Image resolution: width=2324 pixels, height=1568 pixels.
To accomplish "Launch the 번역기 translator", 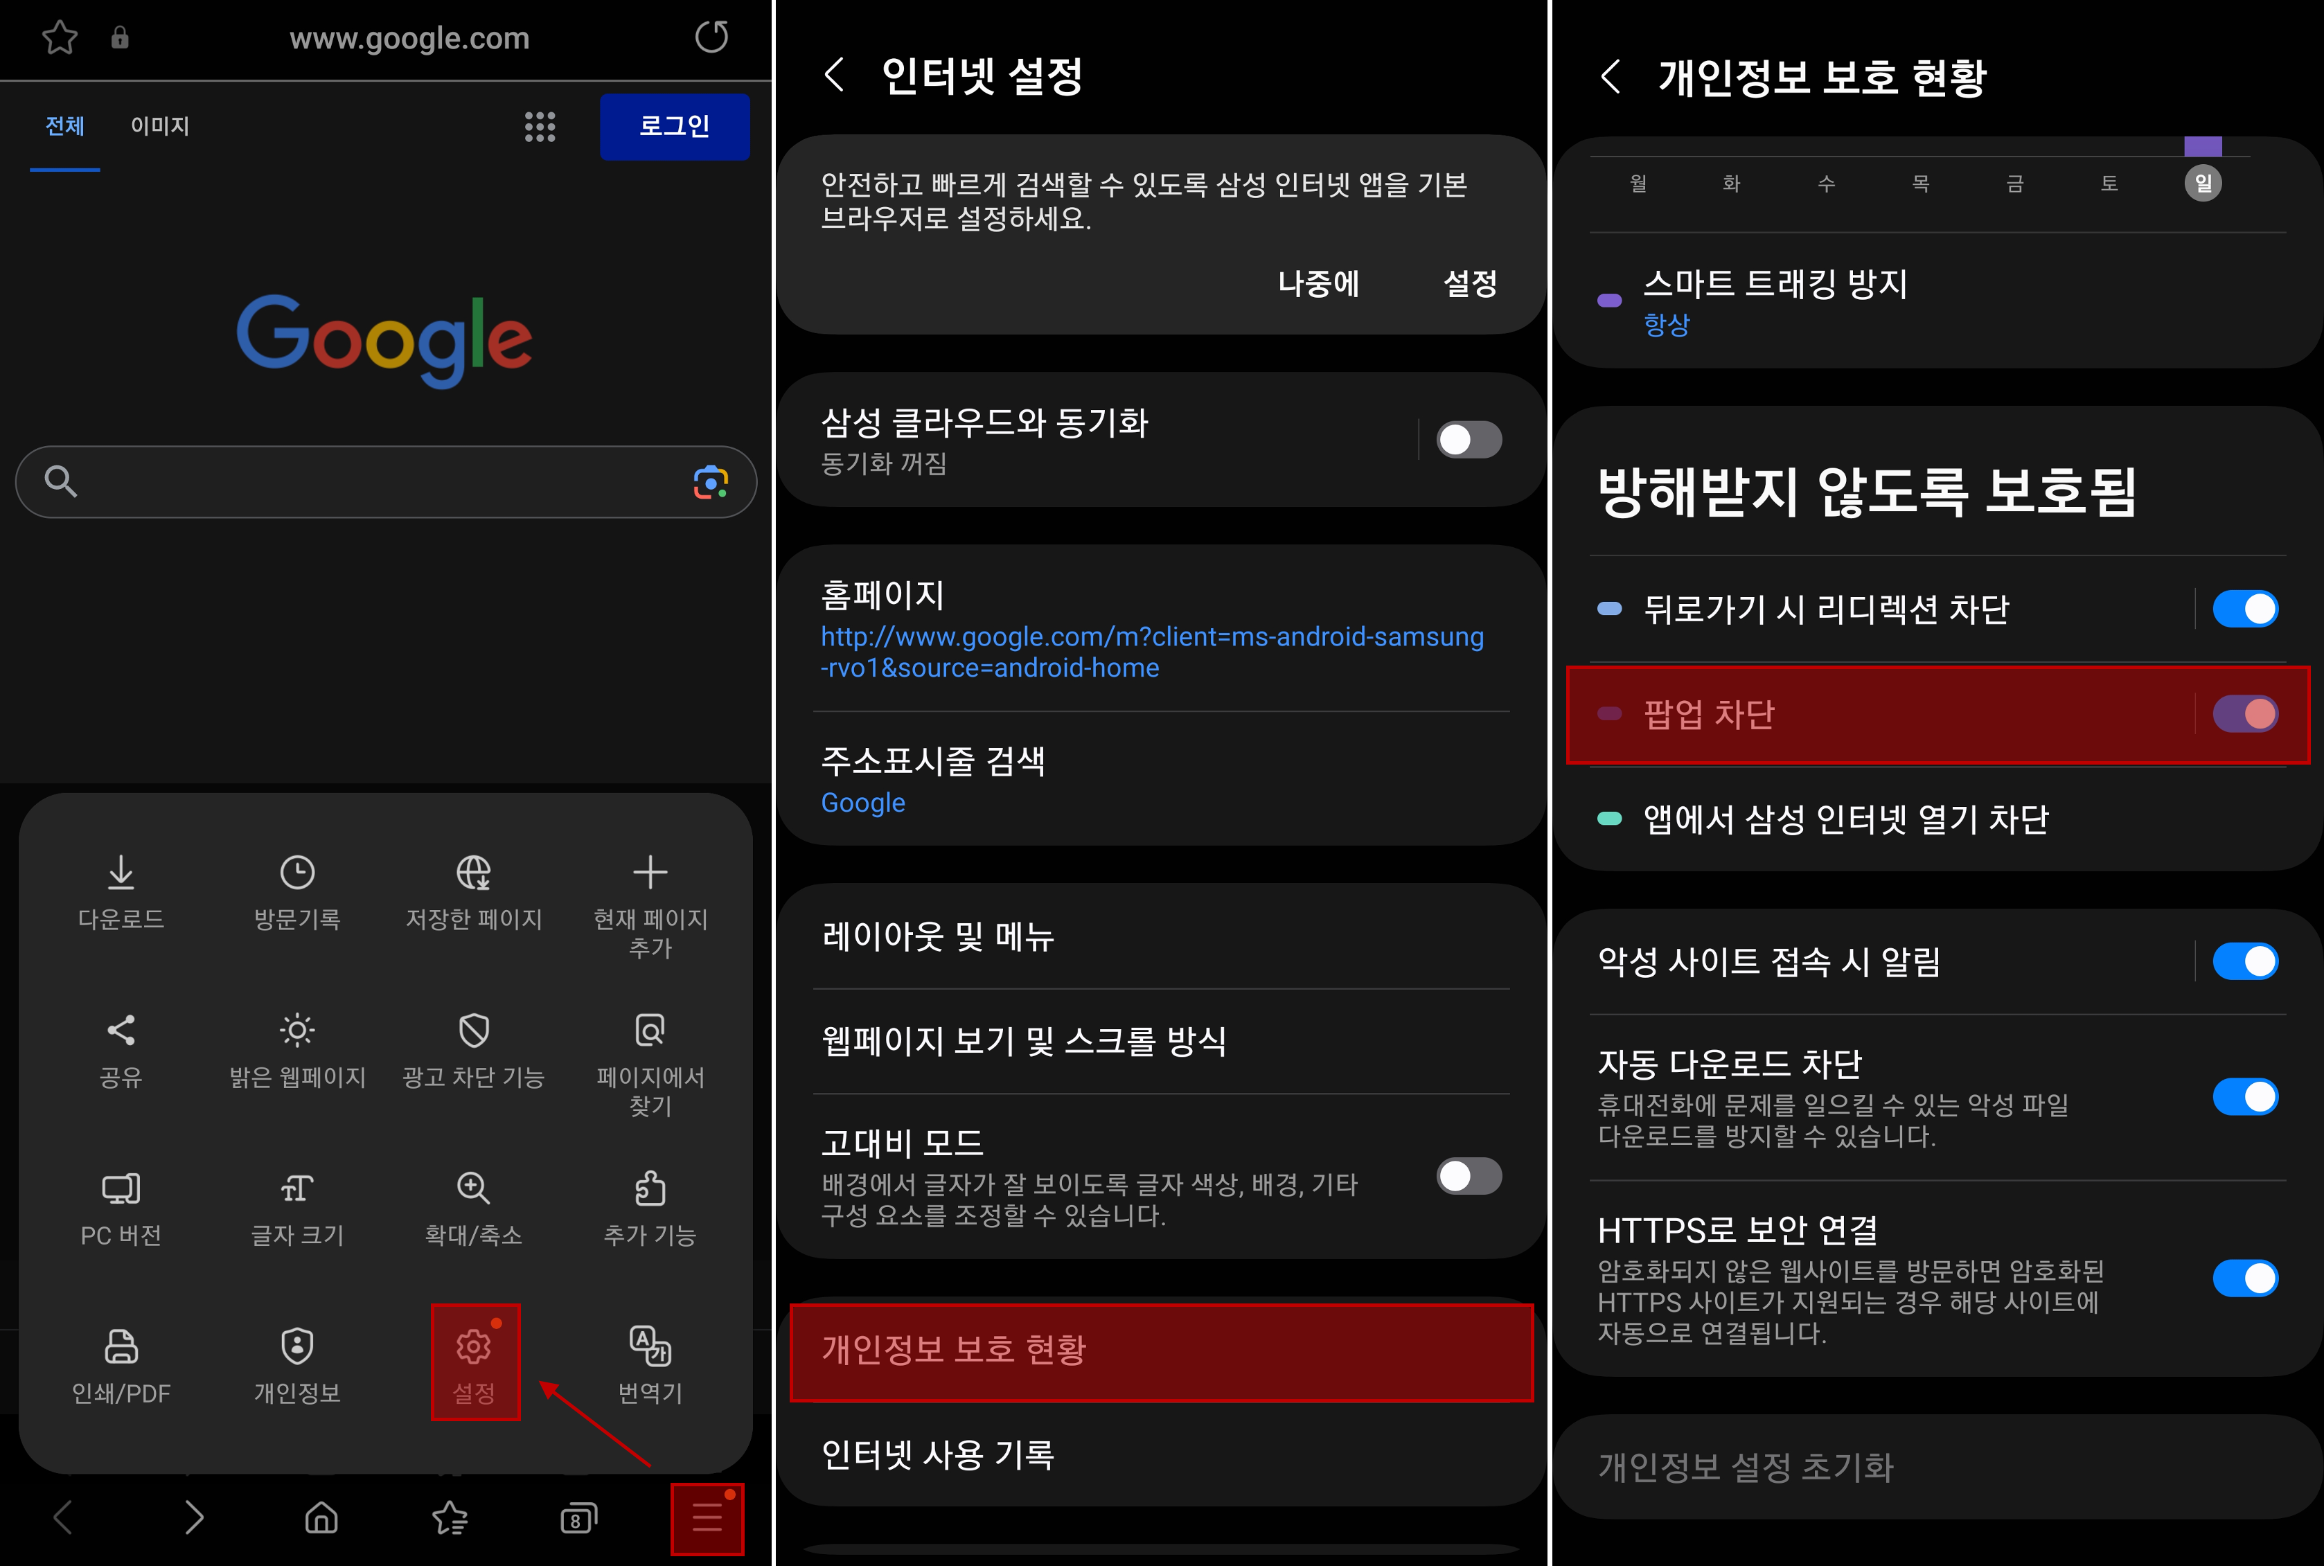I will (649, 1365).
